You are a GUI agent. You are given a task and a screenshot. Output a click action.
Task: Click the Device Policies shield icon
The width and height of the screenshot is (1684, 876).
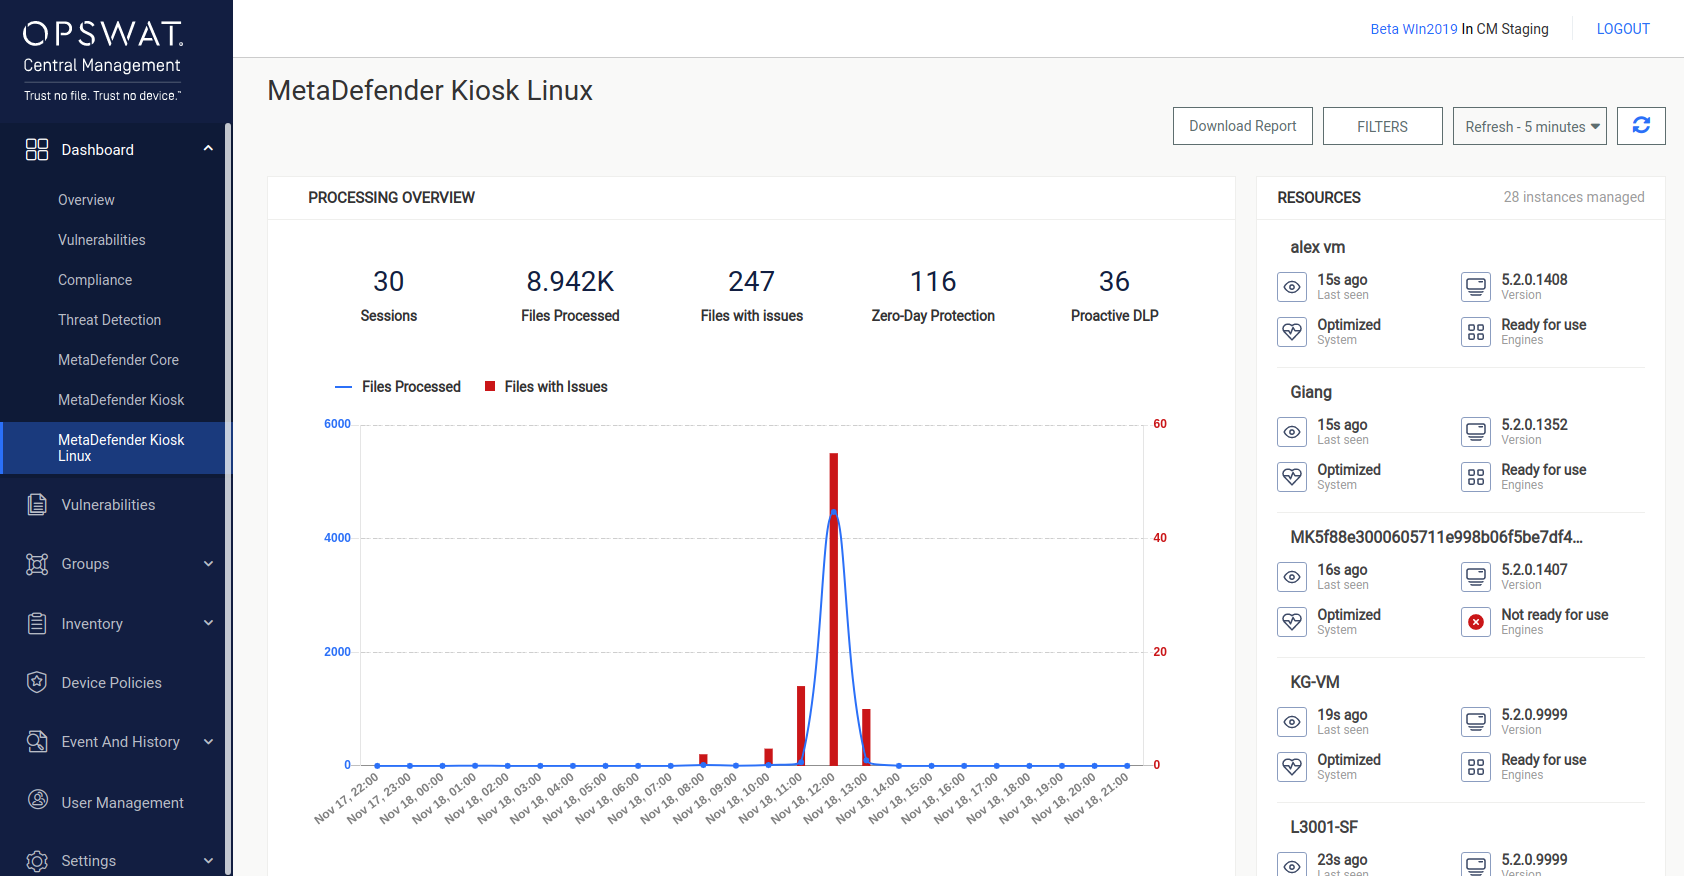coord(37,682)
